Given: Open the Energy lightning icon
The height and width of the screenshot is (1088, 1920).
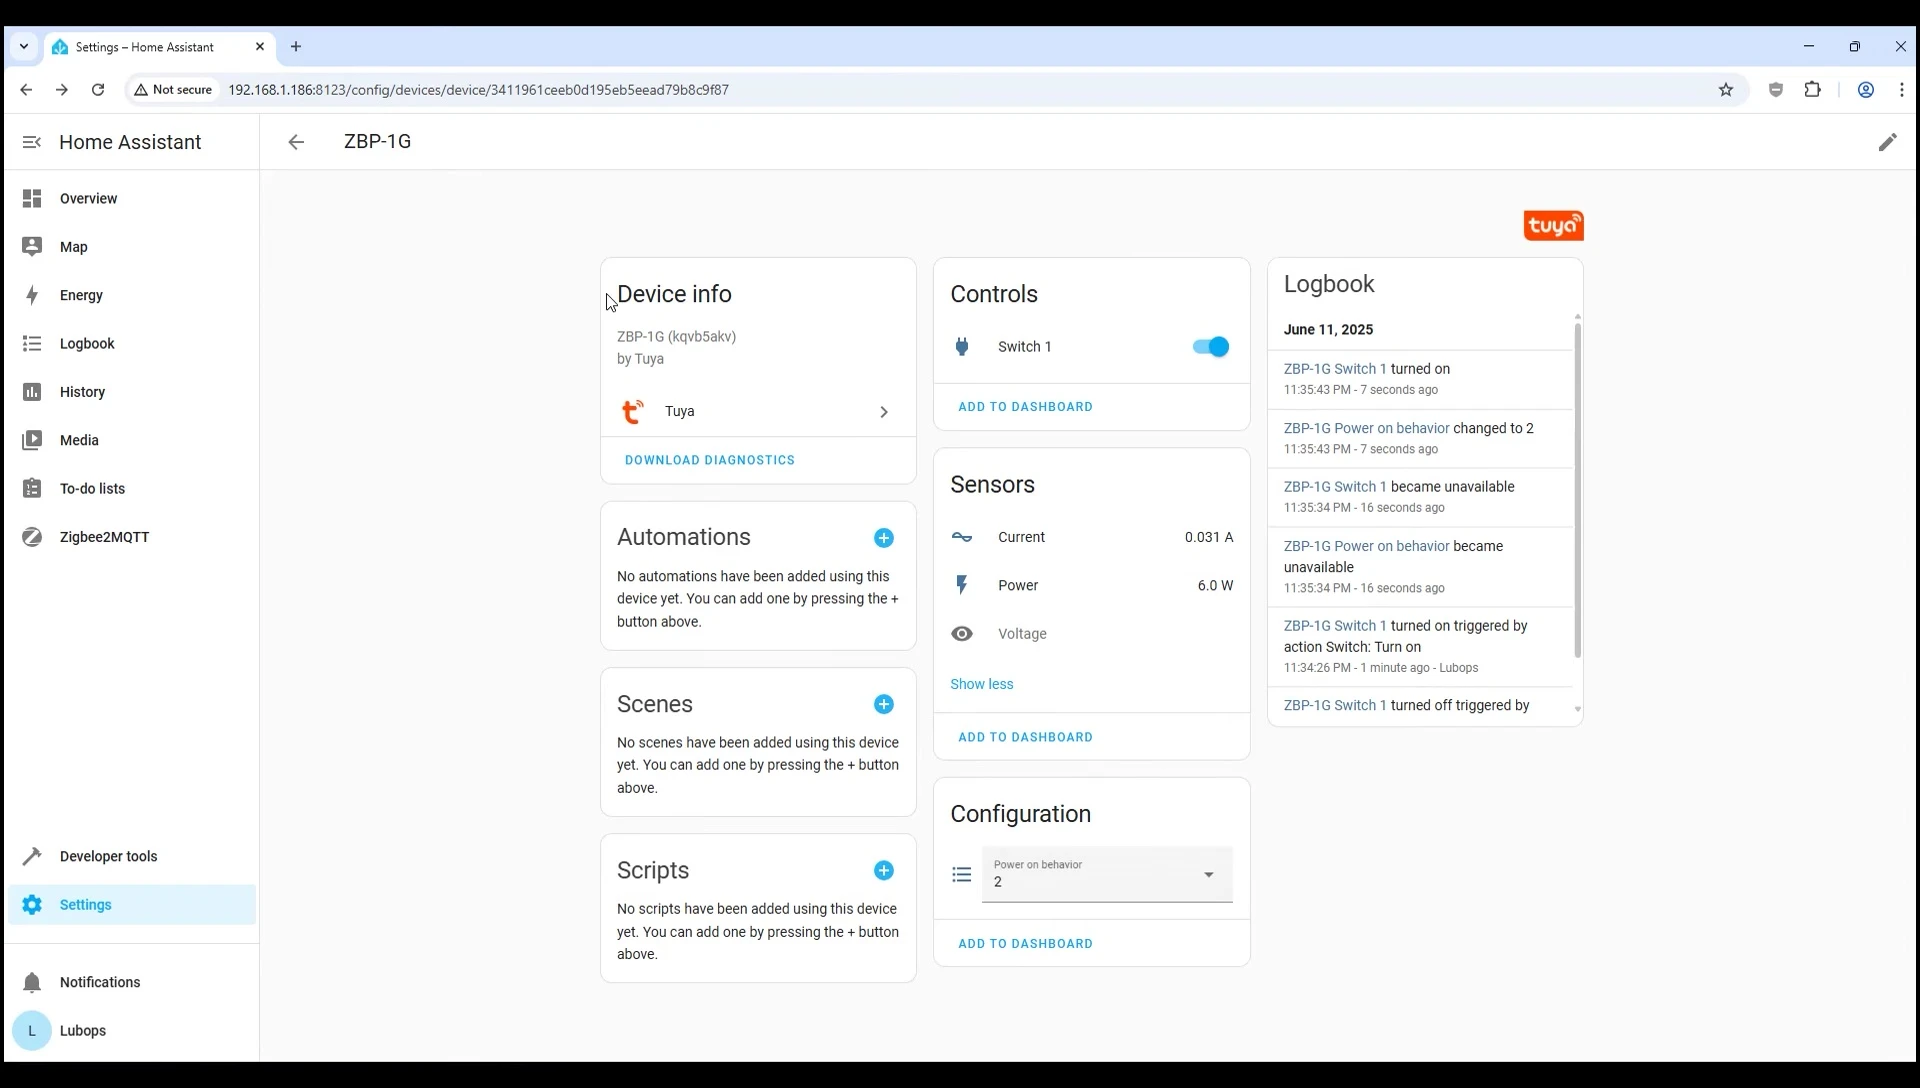Looking at the screenshot, I should point(32,295).
